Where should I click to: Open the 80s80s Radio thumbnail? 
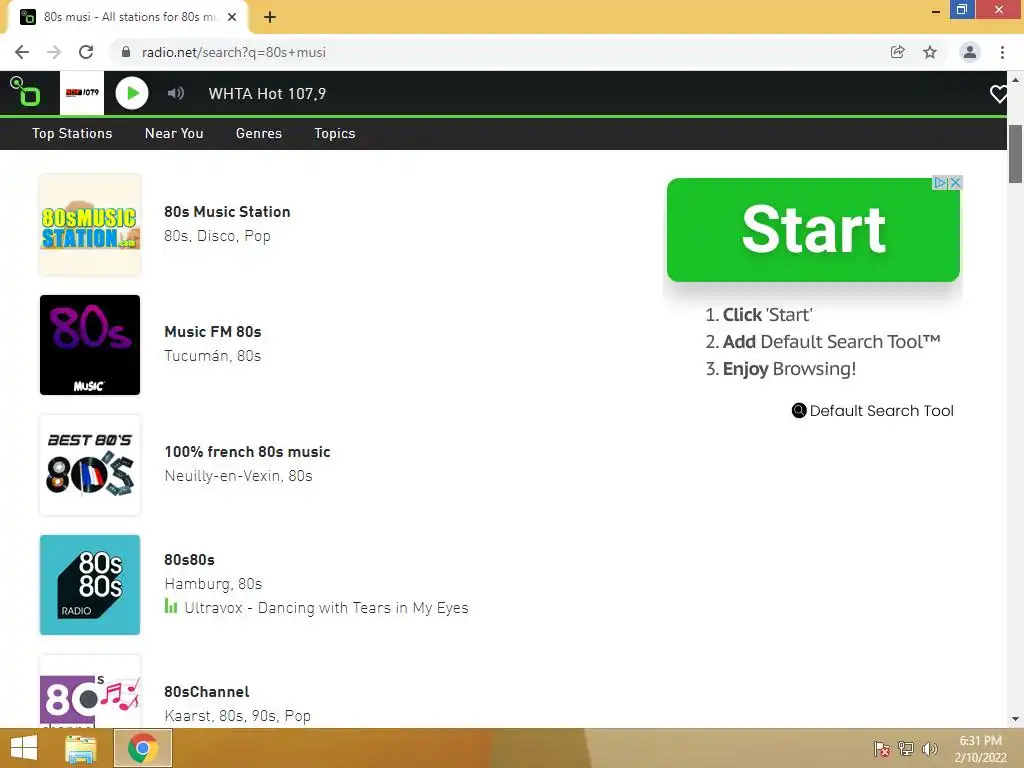click(x=90, y=585)
